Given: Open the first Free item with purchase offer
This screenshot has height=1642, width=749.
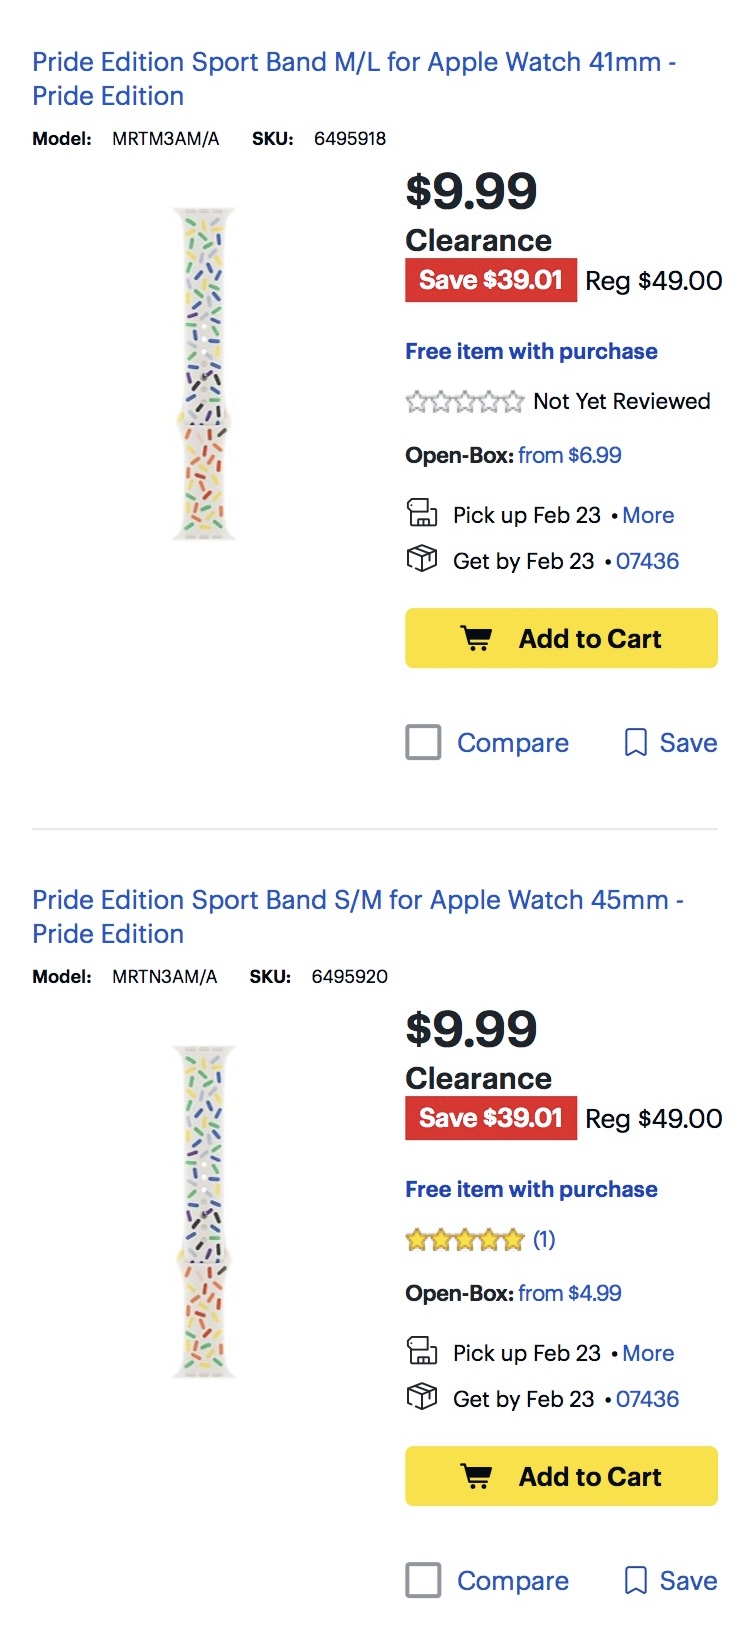Looking at the screenshot, I should [531, 352].
